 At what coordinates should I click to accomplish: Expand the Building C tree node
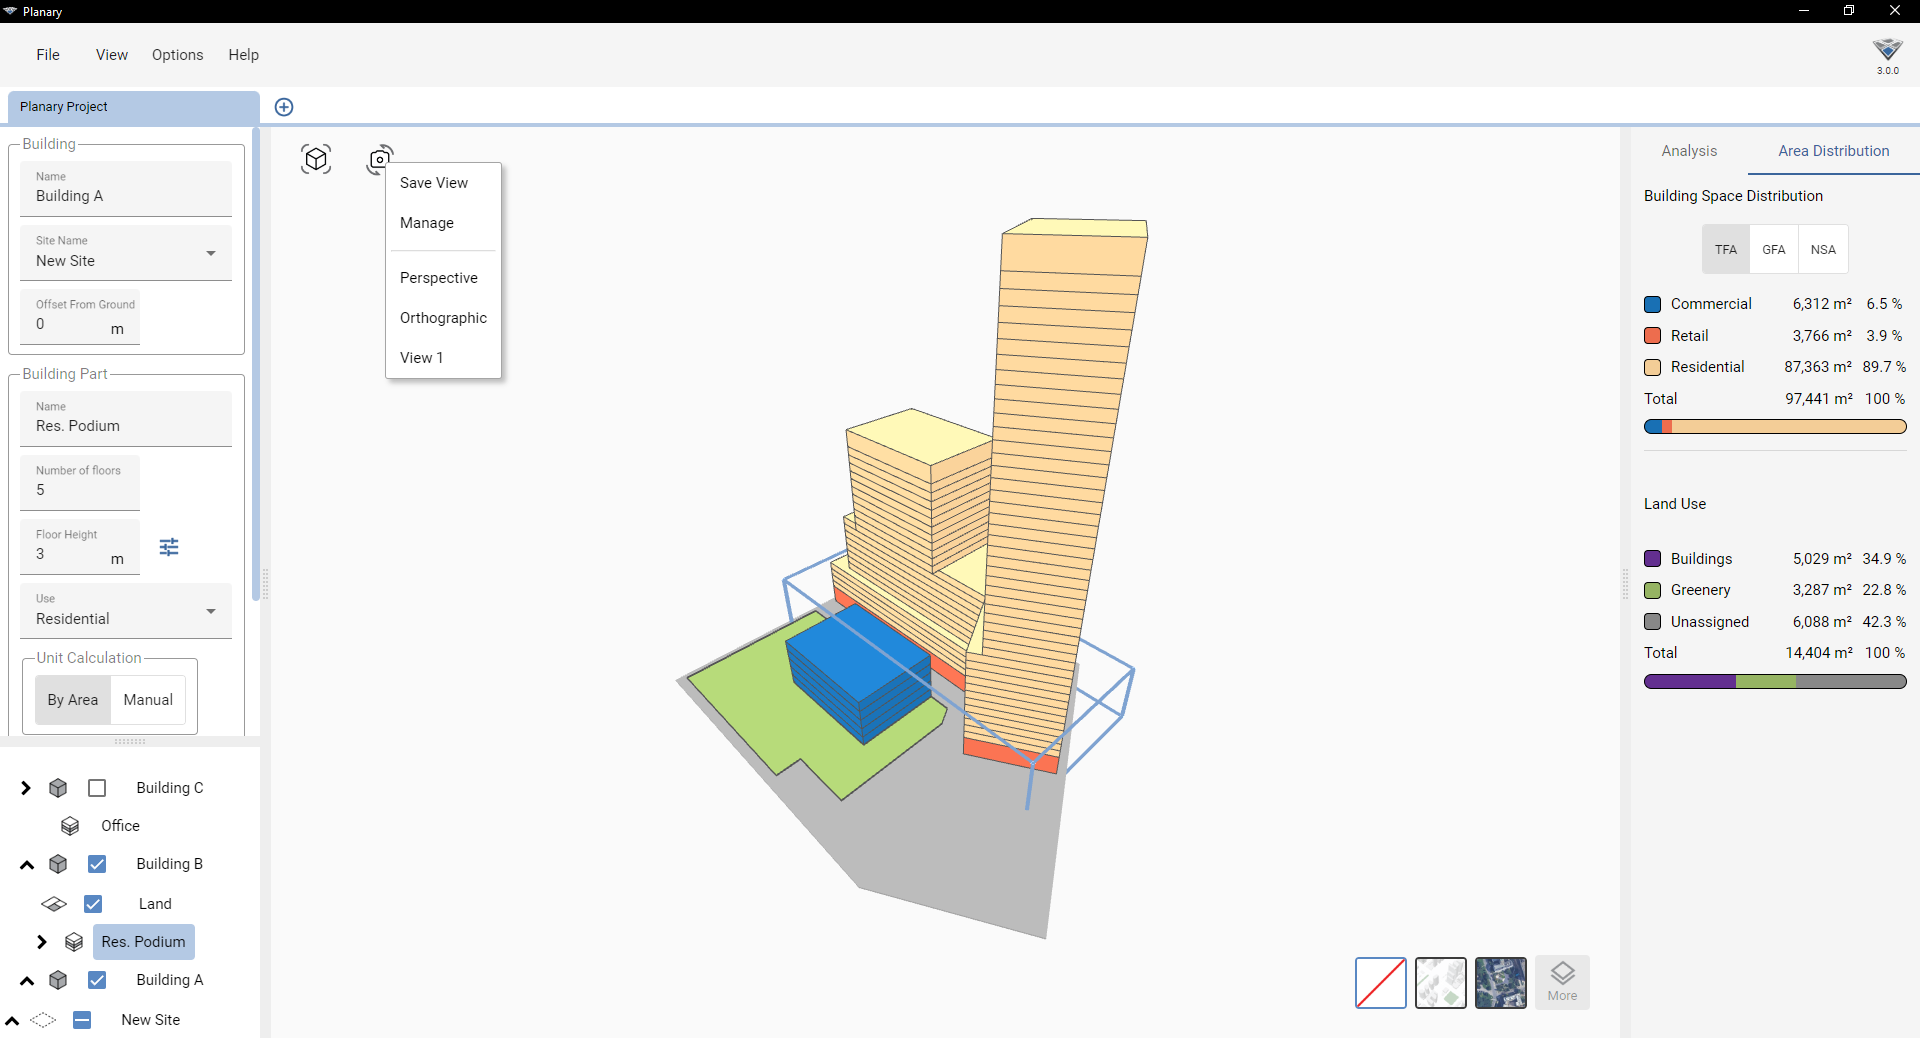pos(26,788)
